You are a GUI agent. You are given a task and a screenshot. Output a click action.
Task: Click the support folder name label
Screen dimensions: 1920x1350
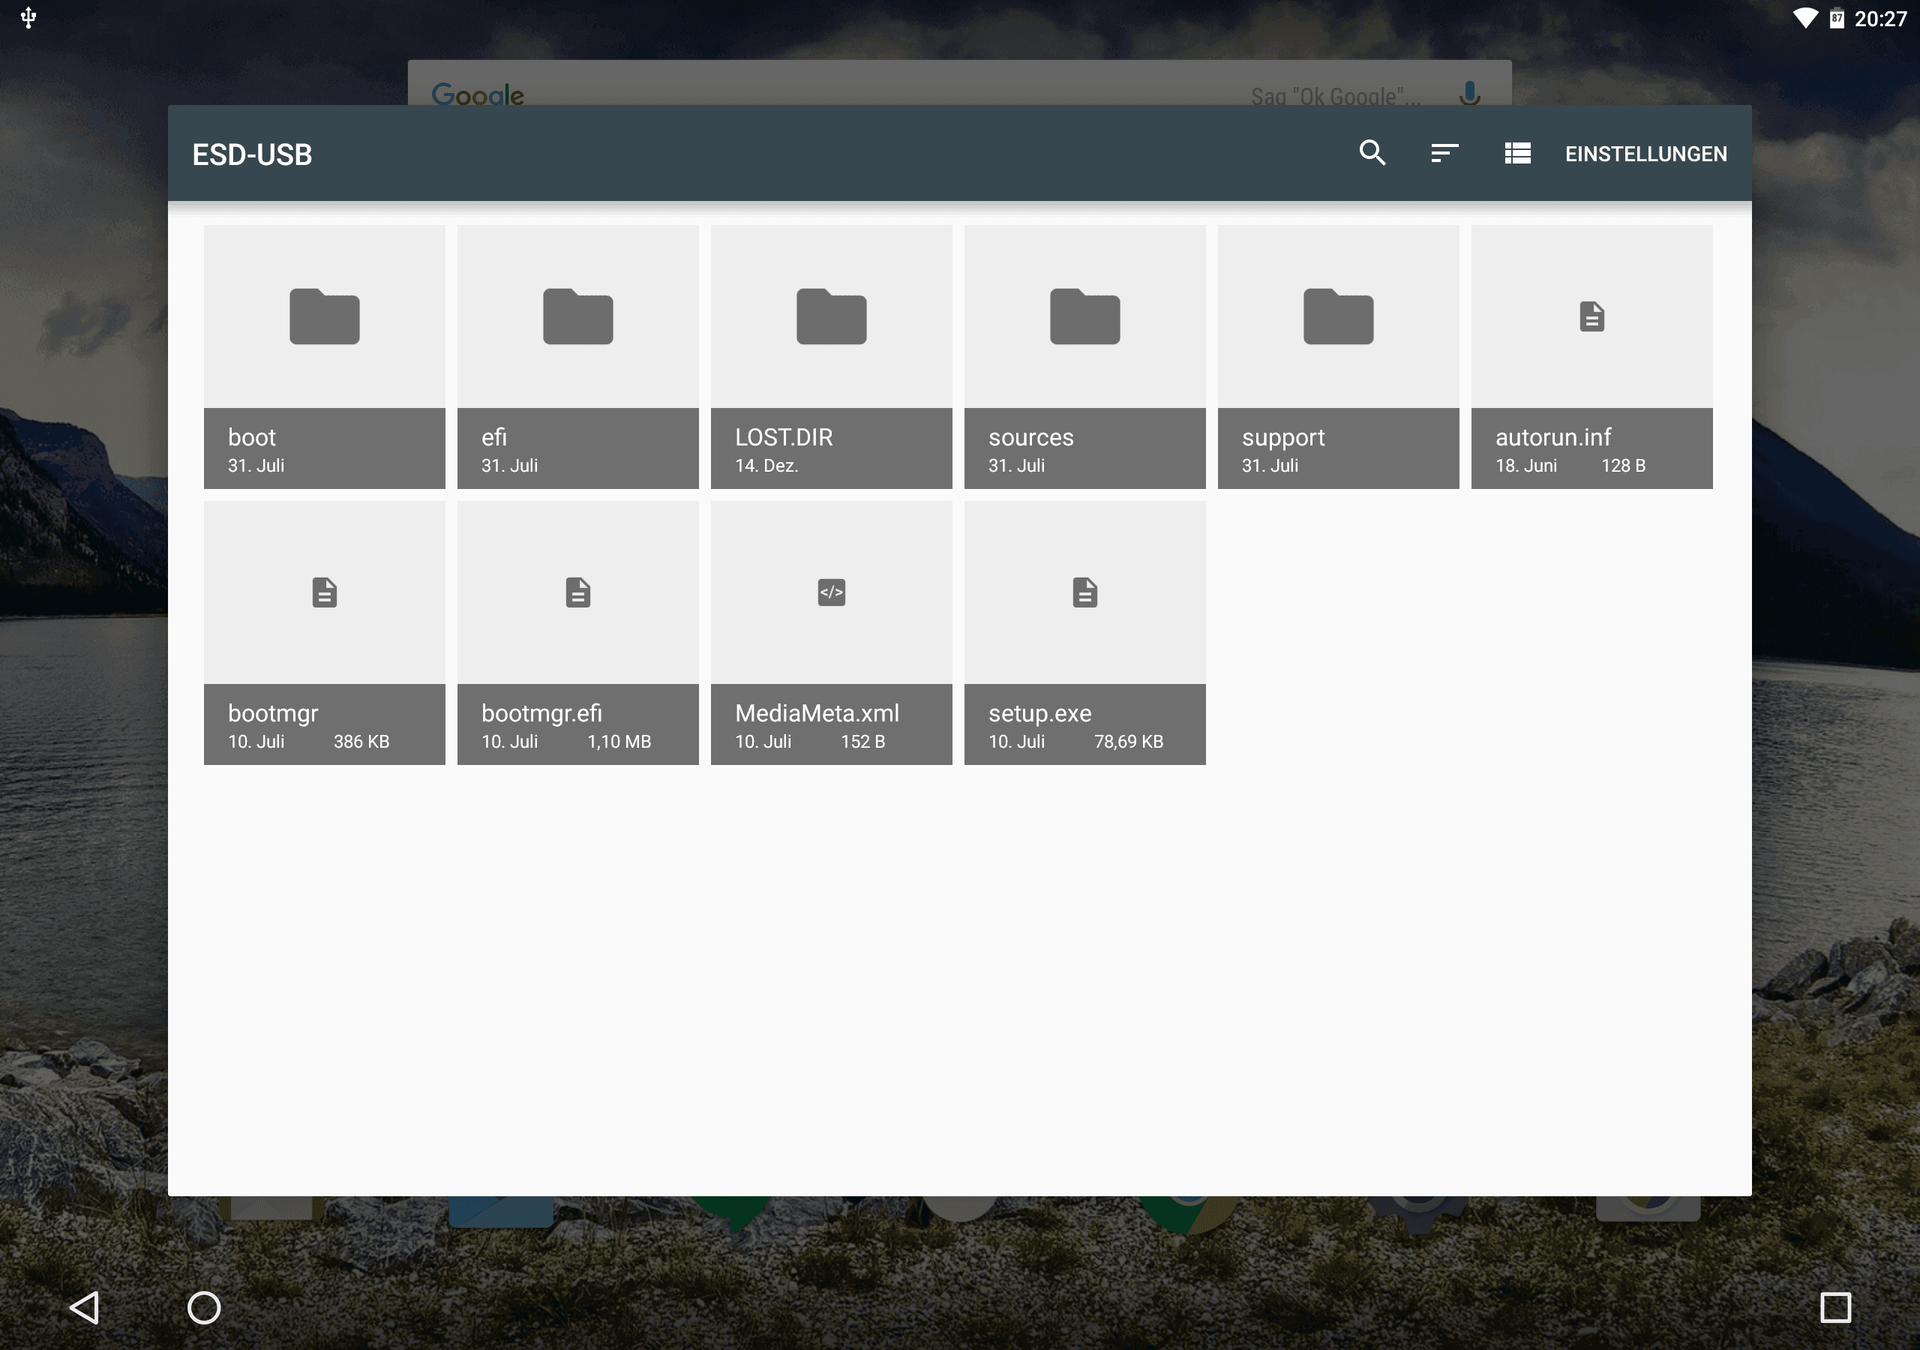[1283, 438]
